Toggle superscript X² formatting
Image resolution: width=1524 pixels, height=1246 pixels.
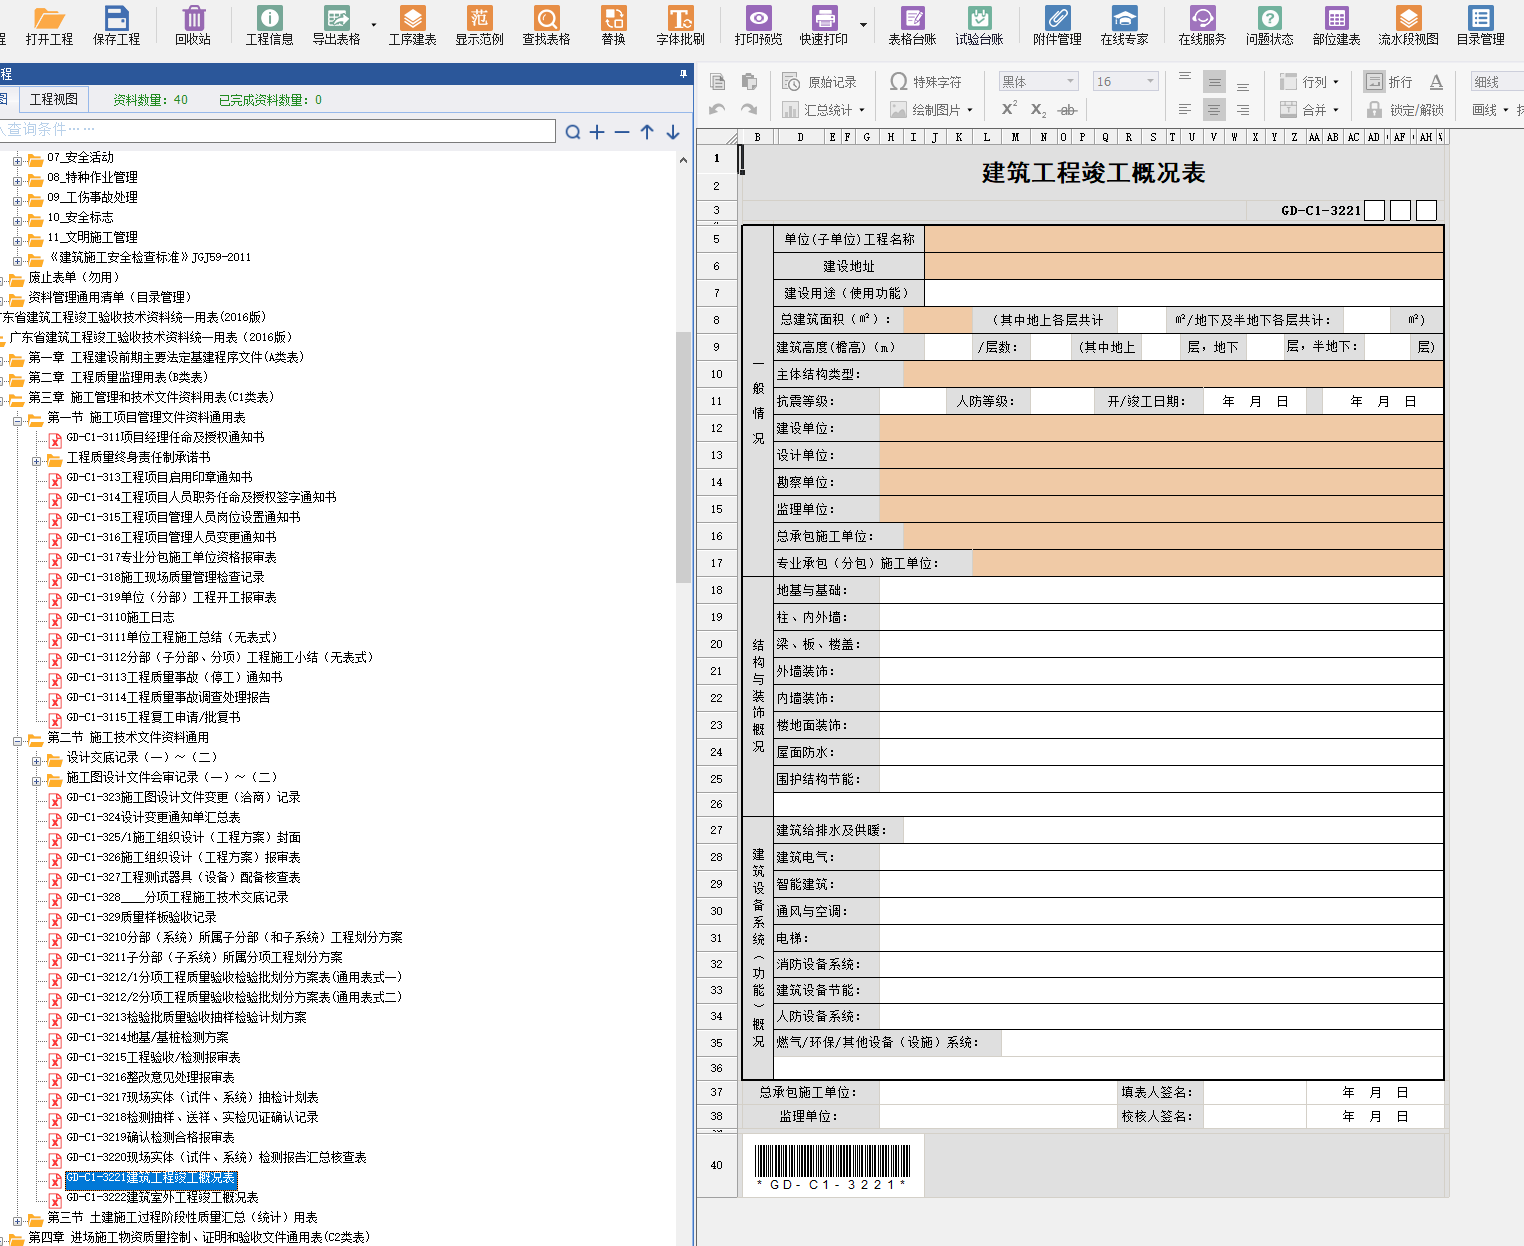[1009, 109]
